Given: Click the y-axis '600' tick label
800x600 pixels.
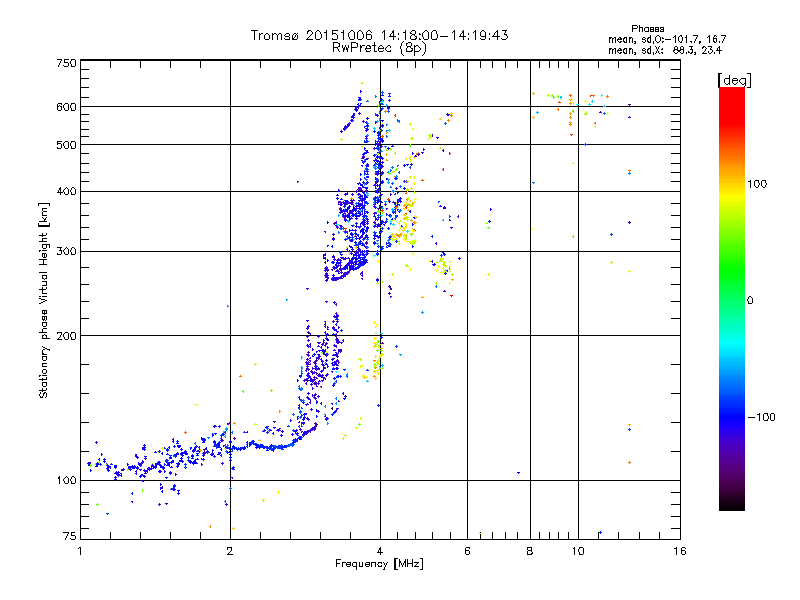Looking at the screenshot, I should 66,107.
